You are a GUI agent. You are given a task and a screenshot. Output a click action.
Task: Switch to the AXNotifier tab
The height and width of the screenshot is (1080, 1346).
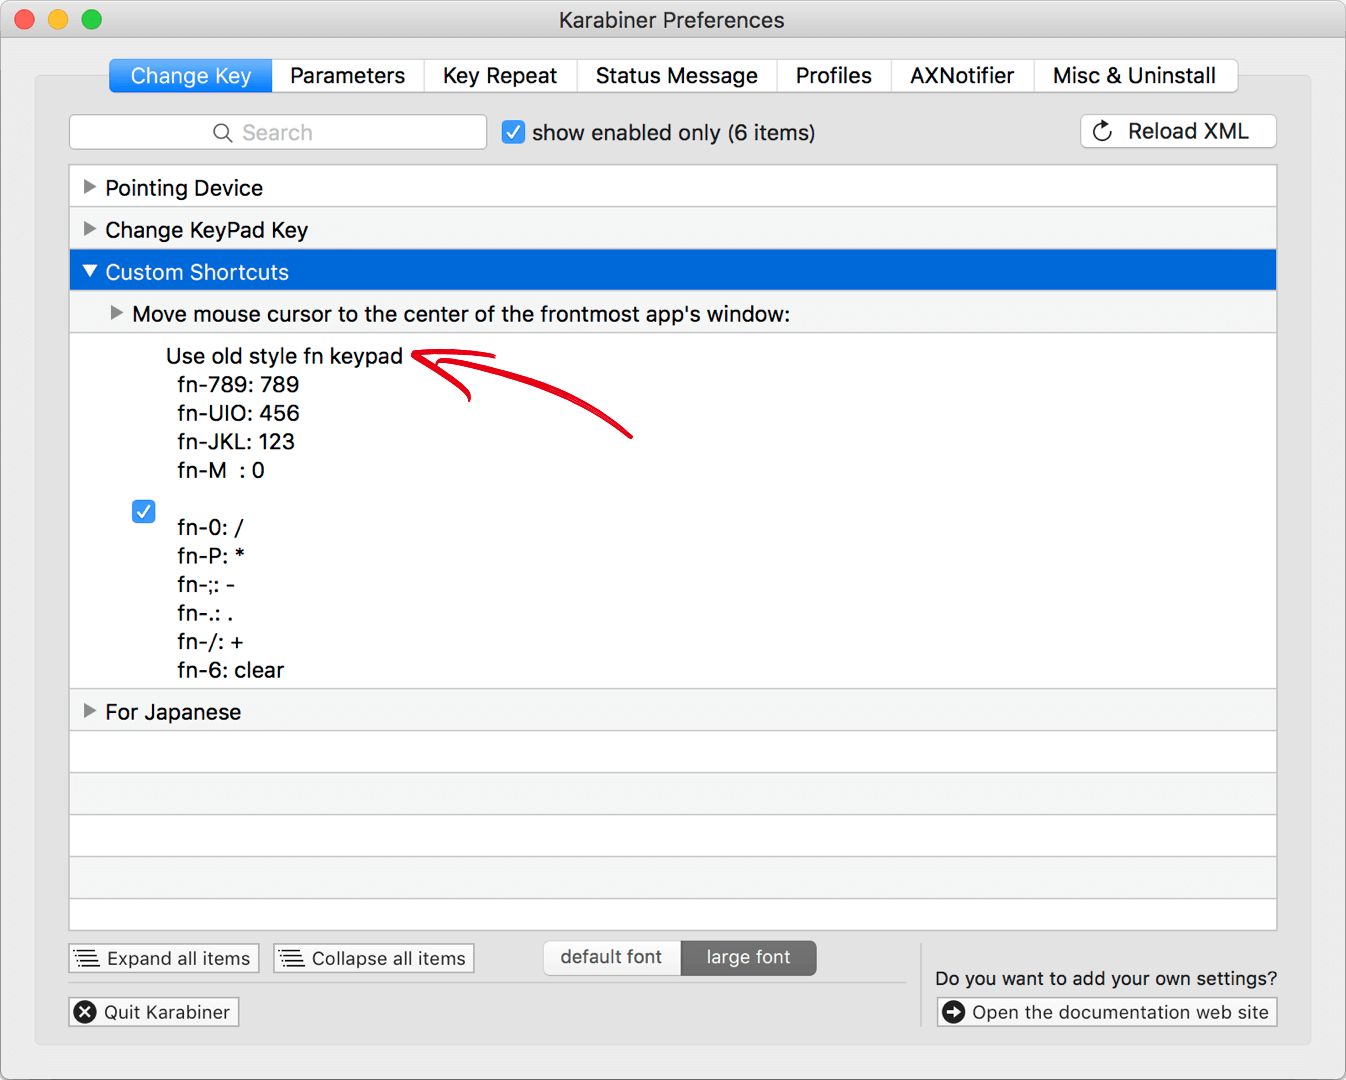[962, 76]
